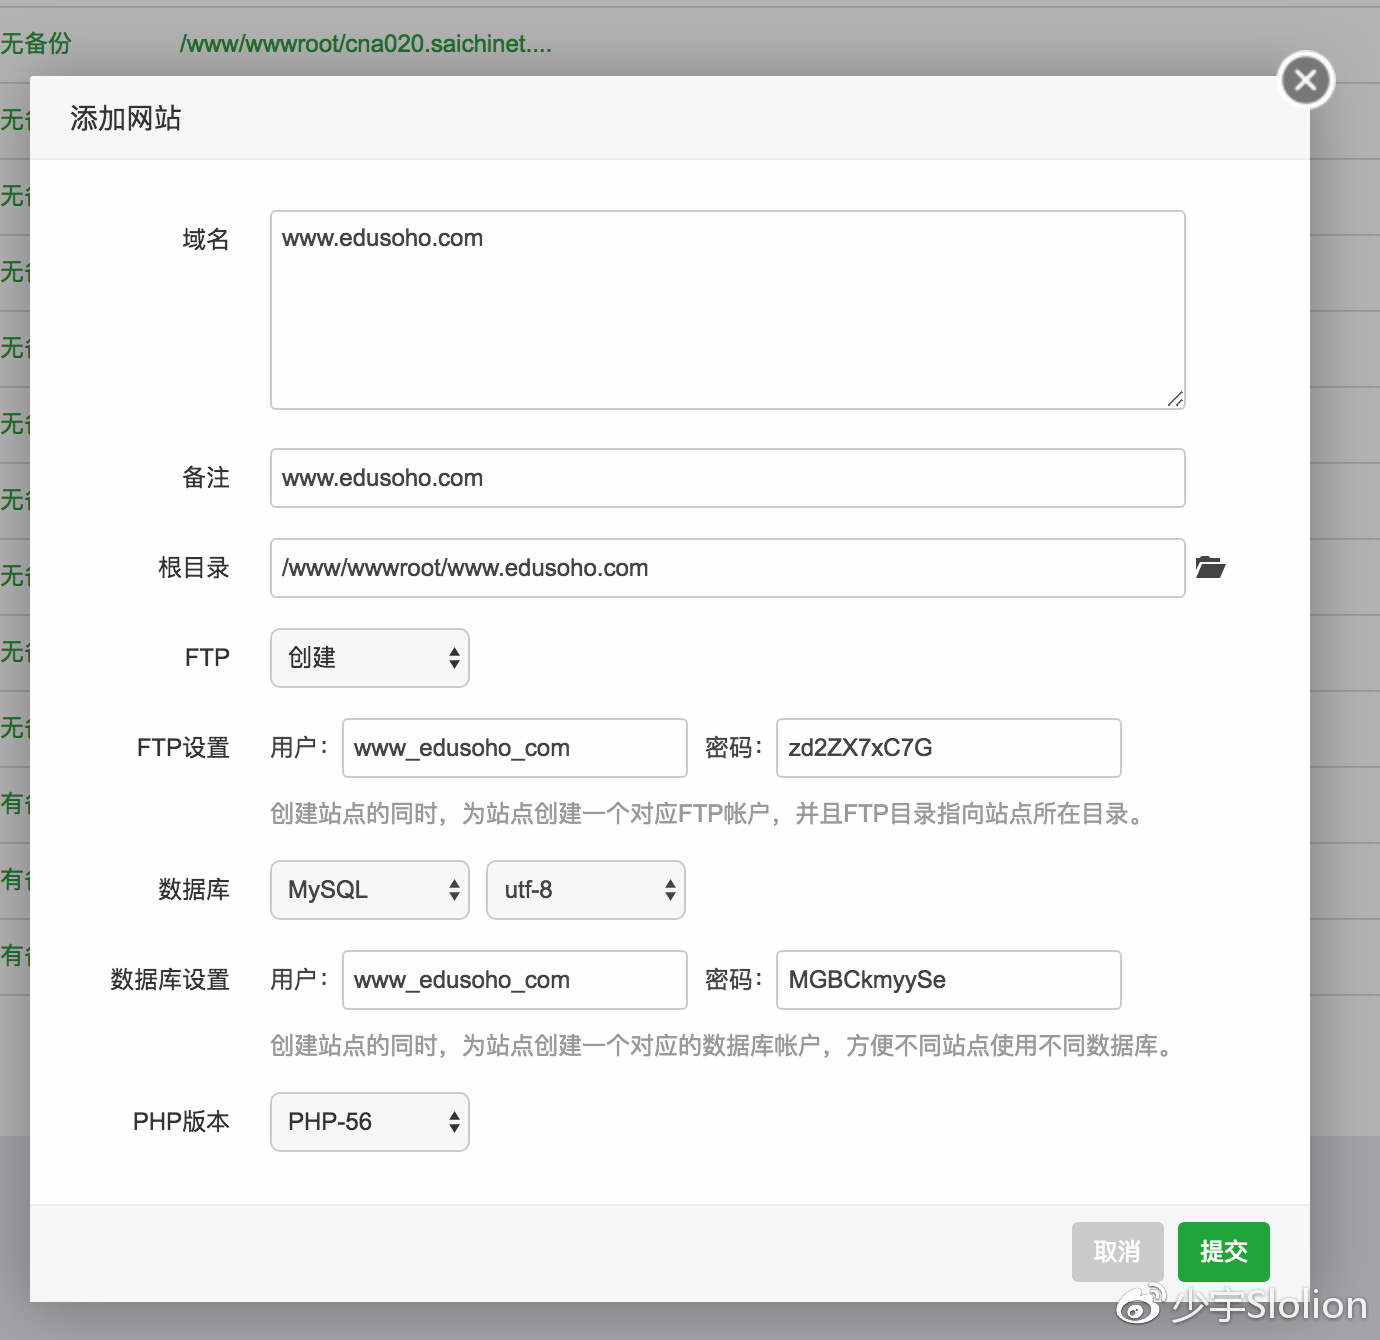This screenshot has height=1340, width=1380.
Task: Click the 备注 label
Action: pyautogui.click(x=206, y=478)
